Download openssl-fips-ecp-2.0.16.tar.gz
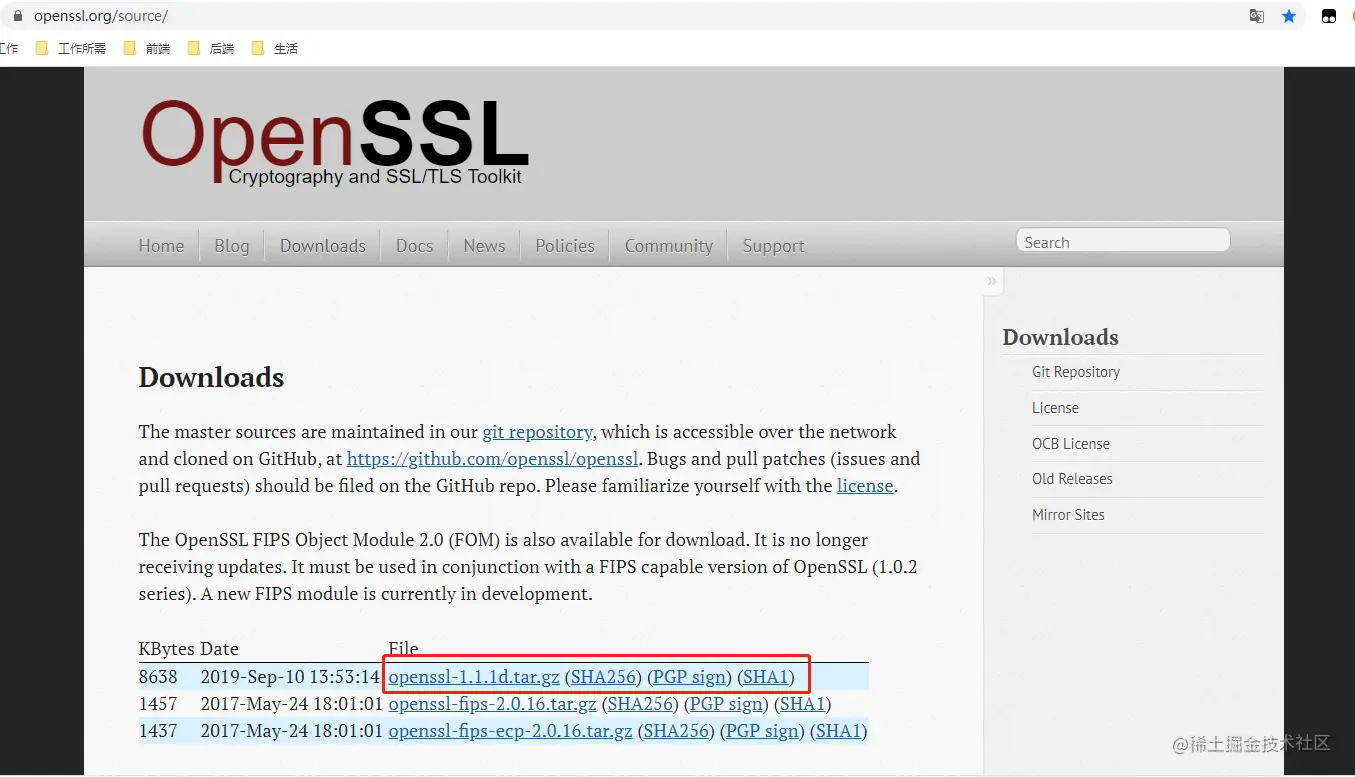The image size is (1355, 777). pyautogui.click(x=510, y=731)
